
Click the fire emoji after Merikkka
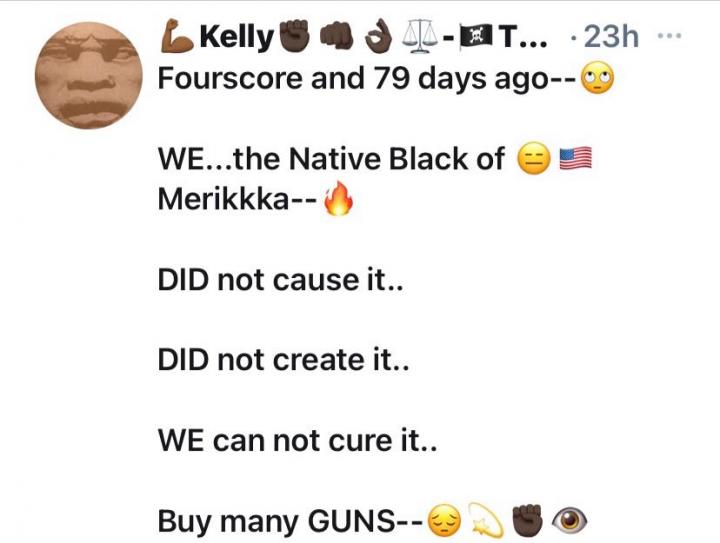click(x=338, y=198)
